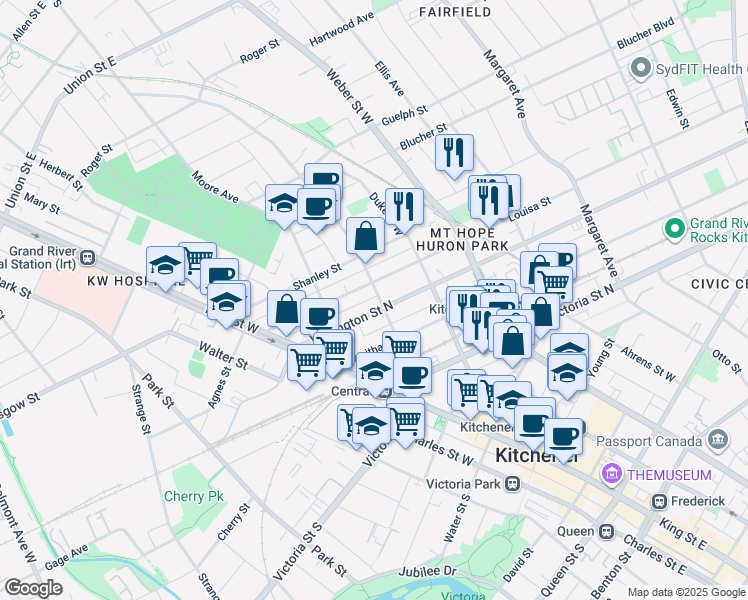Viewport: 748px width, 600px height.
Task: Open the graduation cap marker at KW Hospital
Action: [165, 266]
